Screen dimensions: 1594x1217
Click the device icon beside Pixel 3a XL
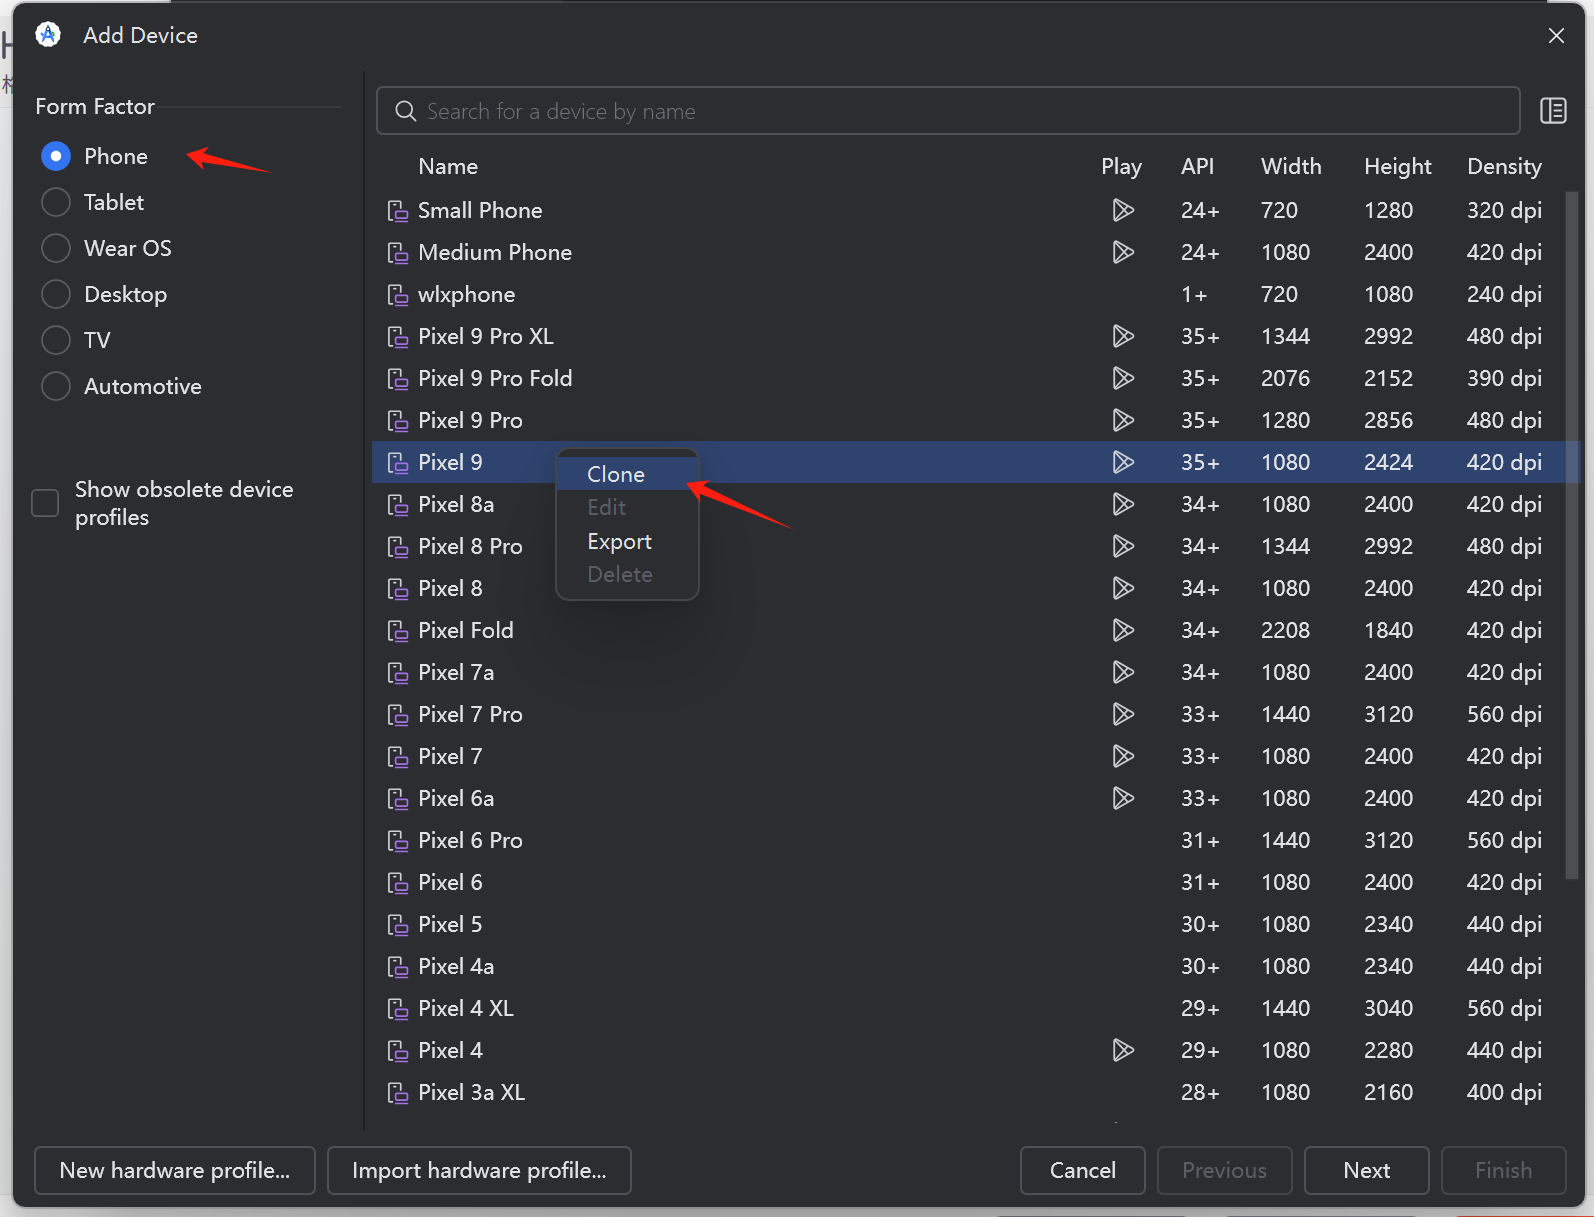click(398, 1093)
